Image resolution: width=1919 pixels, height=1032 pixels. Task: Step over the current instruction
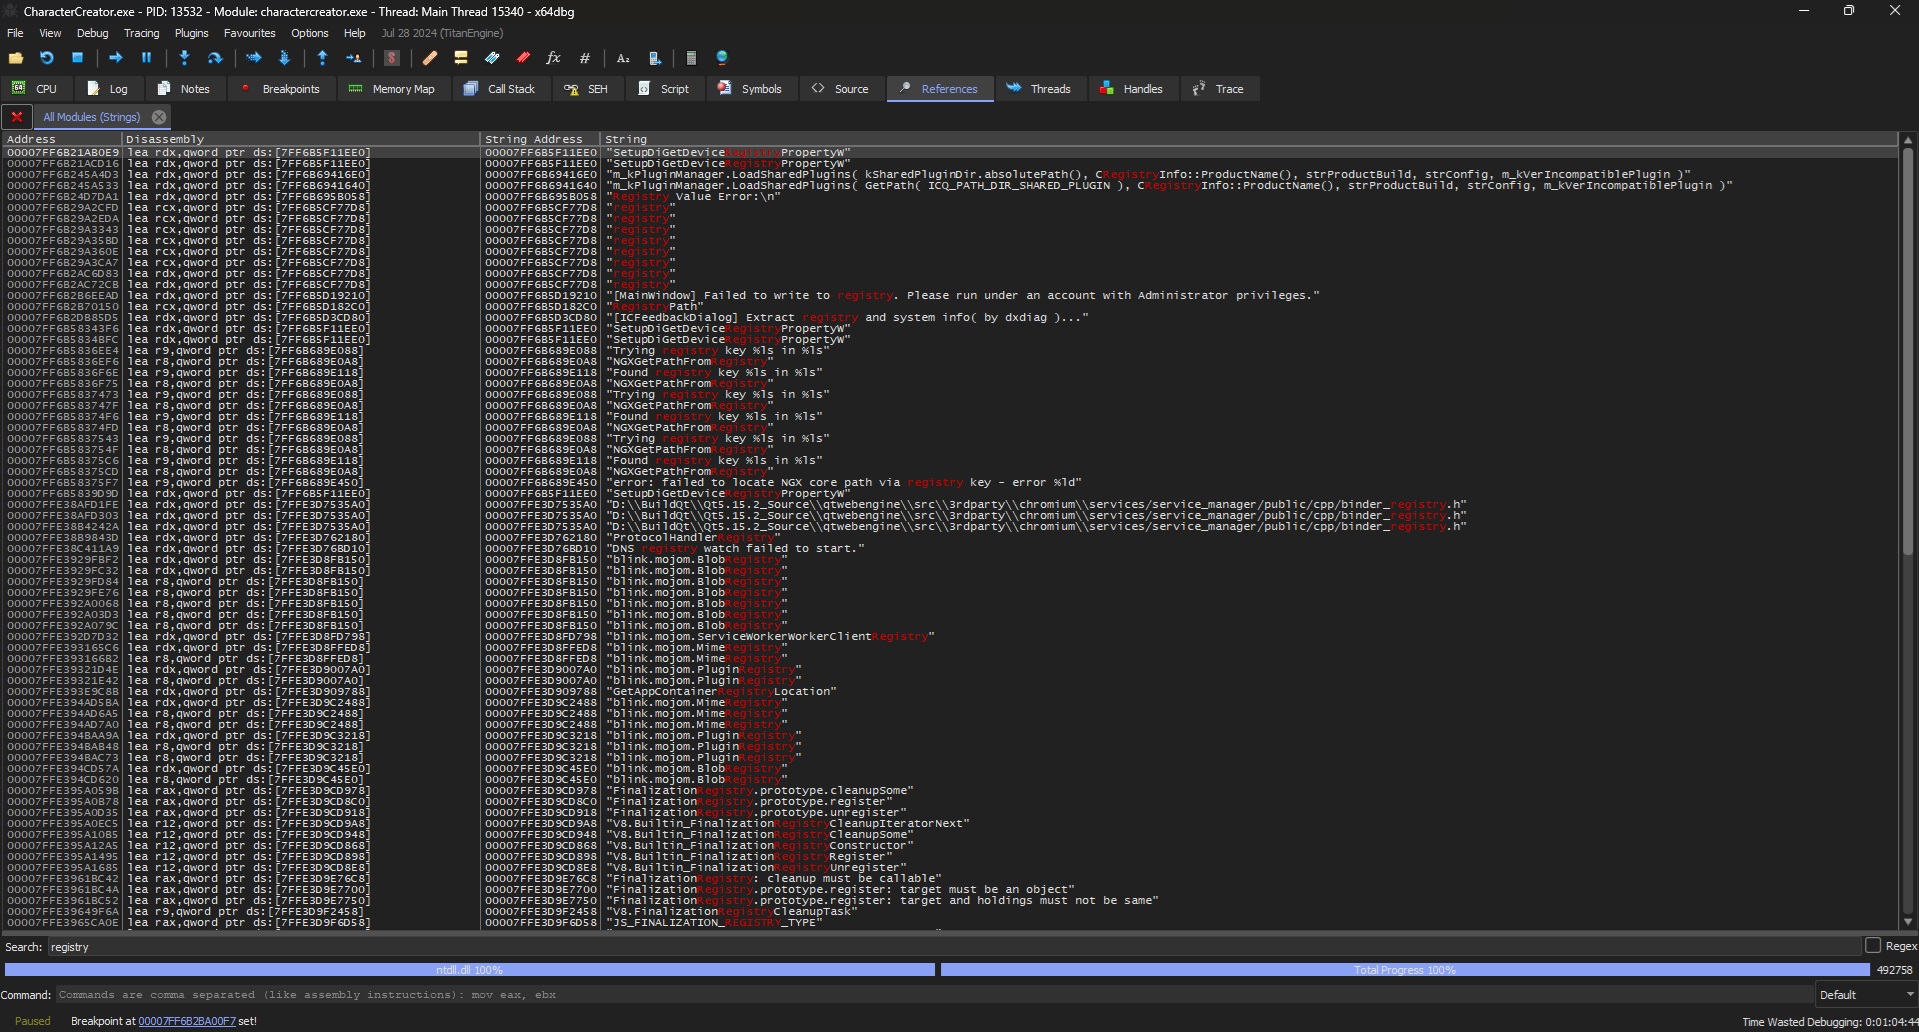click(216, 58)
